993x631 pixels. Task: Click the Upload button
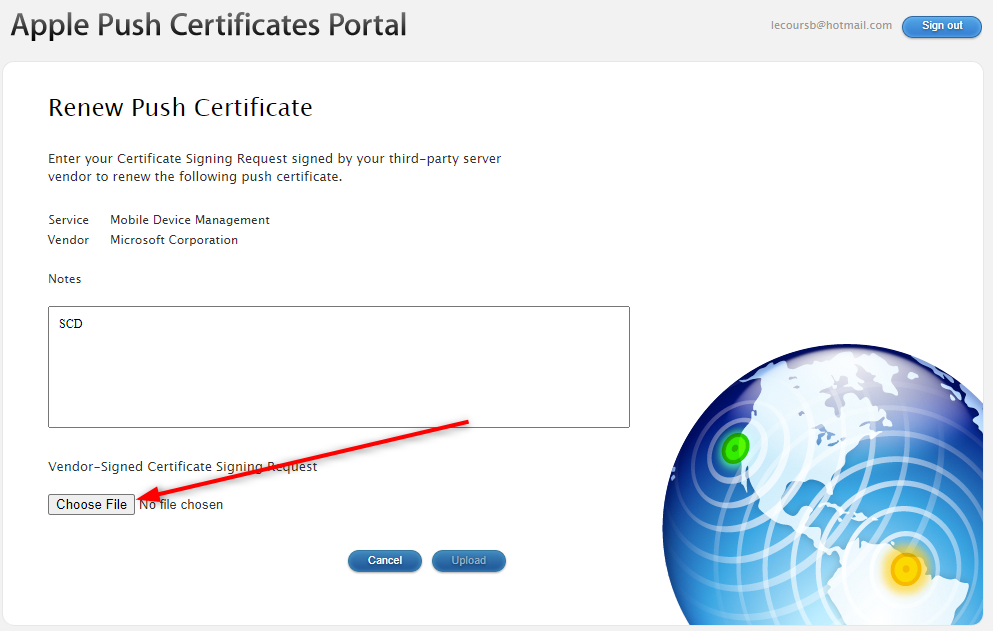pyautogui.click(x=469, y=561)
